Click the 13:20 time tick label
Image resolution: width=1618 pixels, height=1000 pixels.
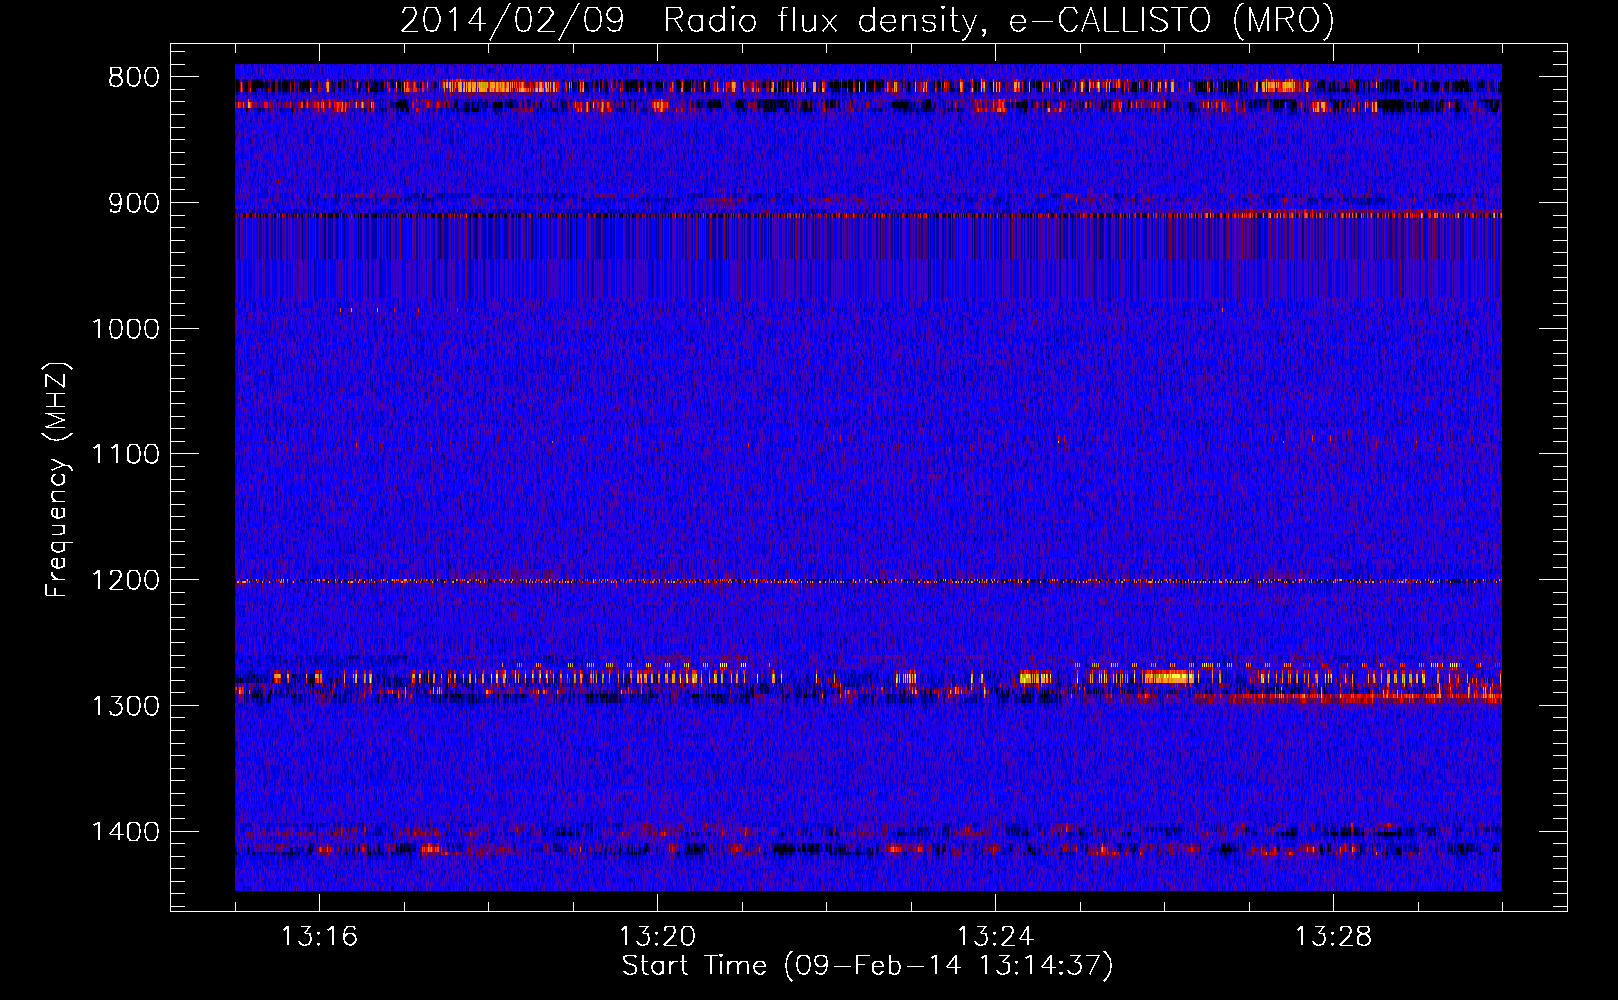[657, 937]
